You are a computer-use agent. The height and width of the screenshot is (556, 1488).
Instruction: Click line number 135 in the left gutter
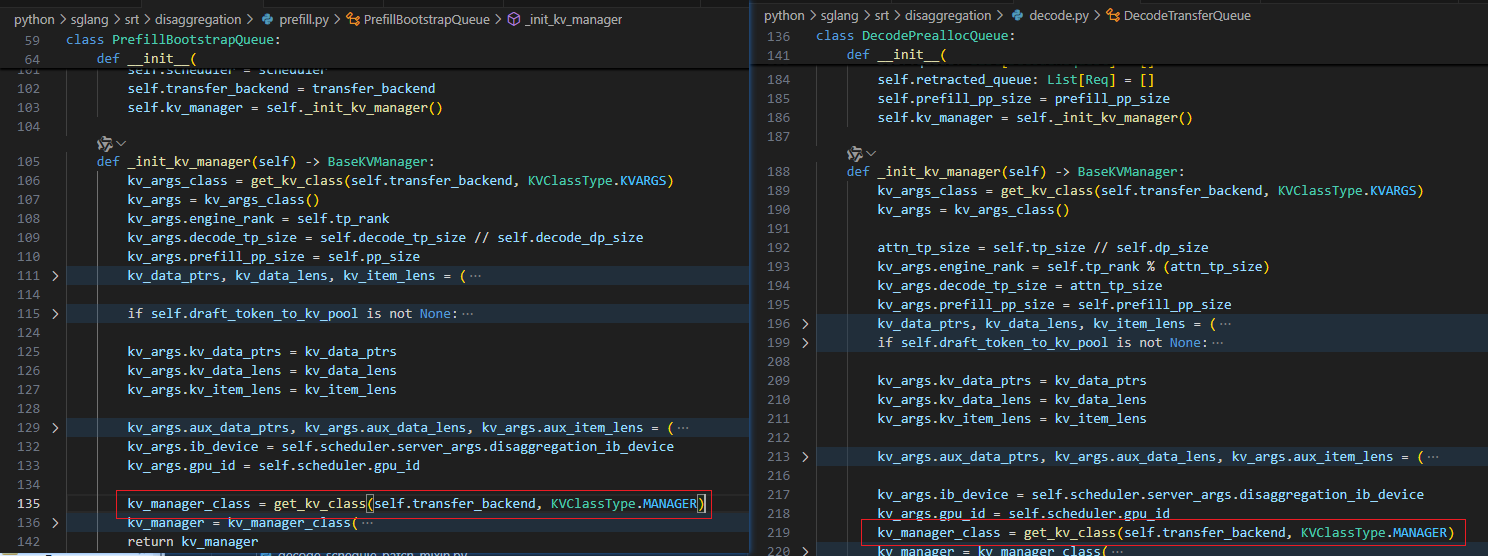click(29, 503)
